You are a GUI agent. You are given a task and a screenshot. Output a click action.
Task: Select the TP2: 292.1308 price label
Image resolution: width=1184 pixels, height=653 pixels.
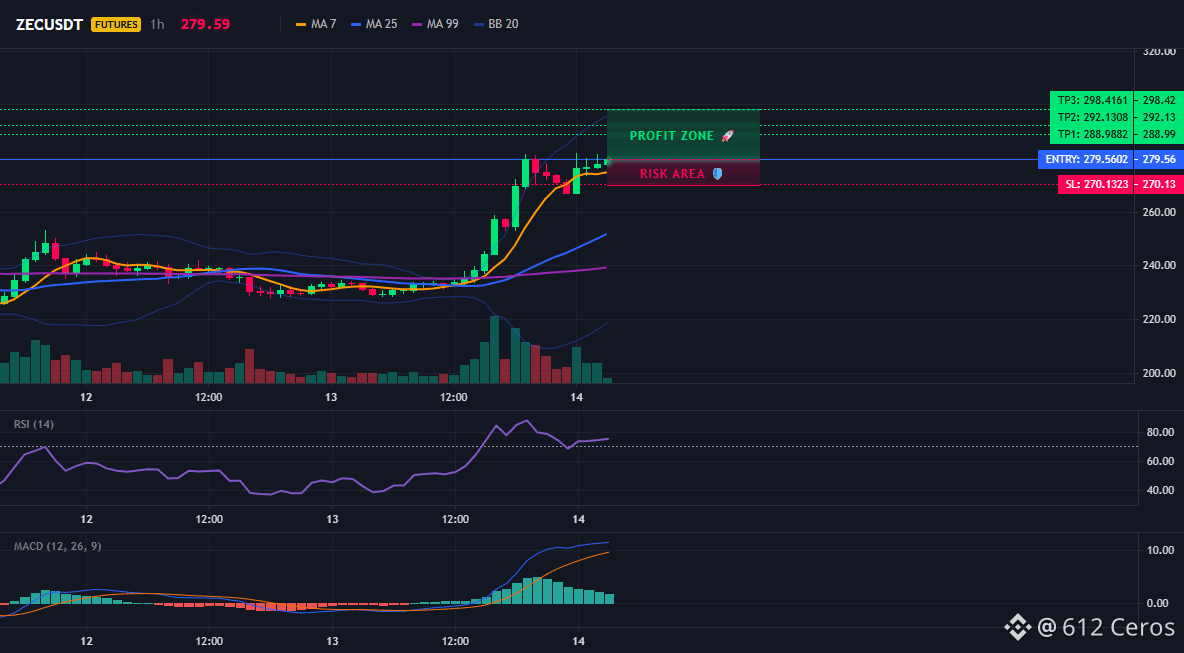tap(1092, 117)
